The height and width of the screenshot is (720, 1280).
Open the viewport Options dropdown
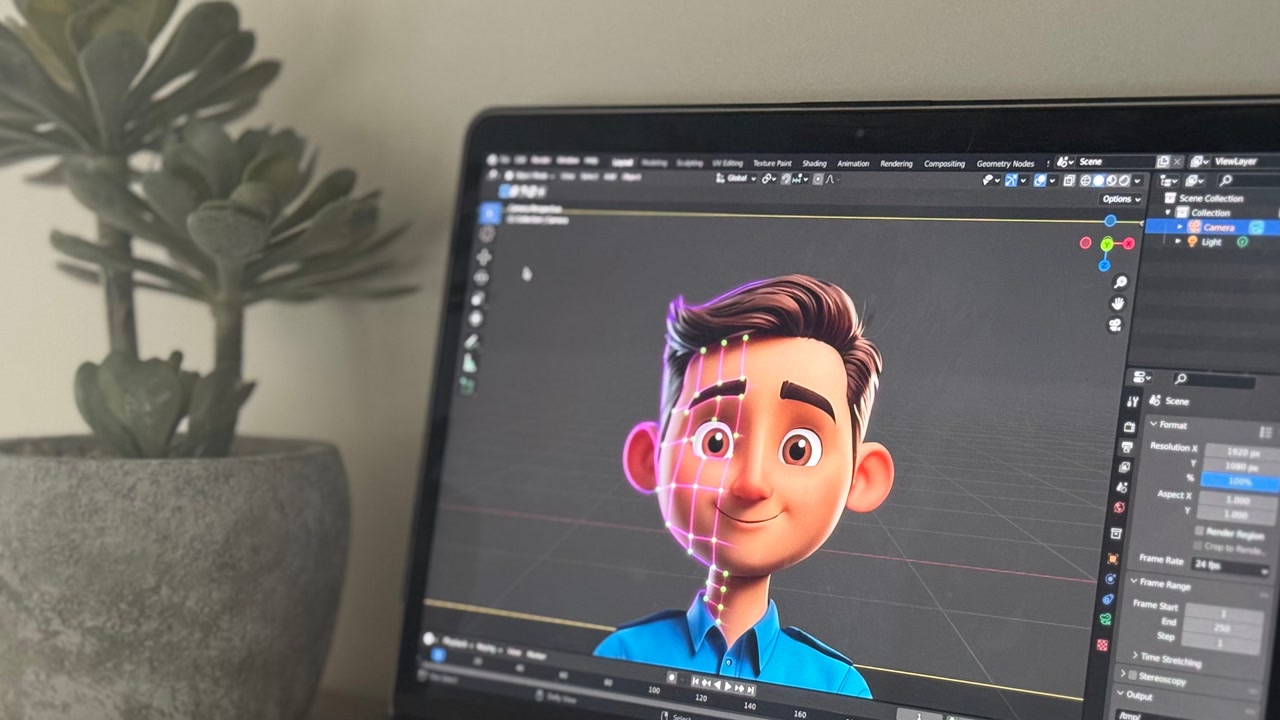click(x=1121, y=199)
